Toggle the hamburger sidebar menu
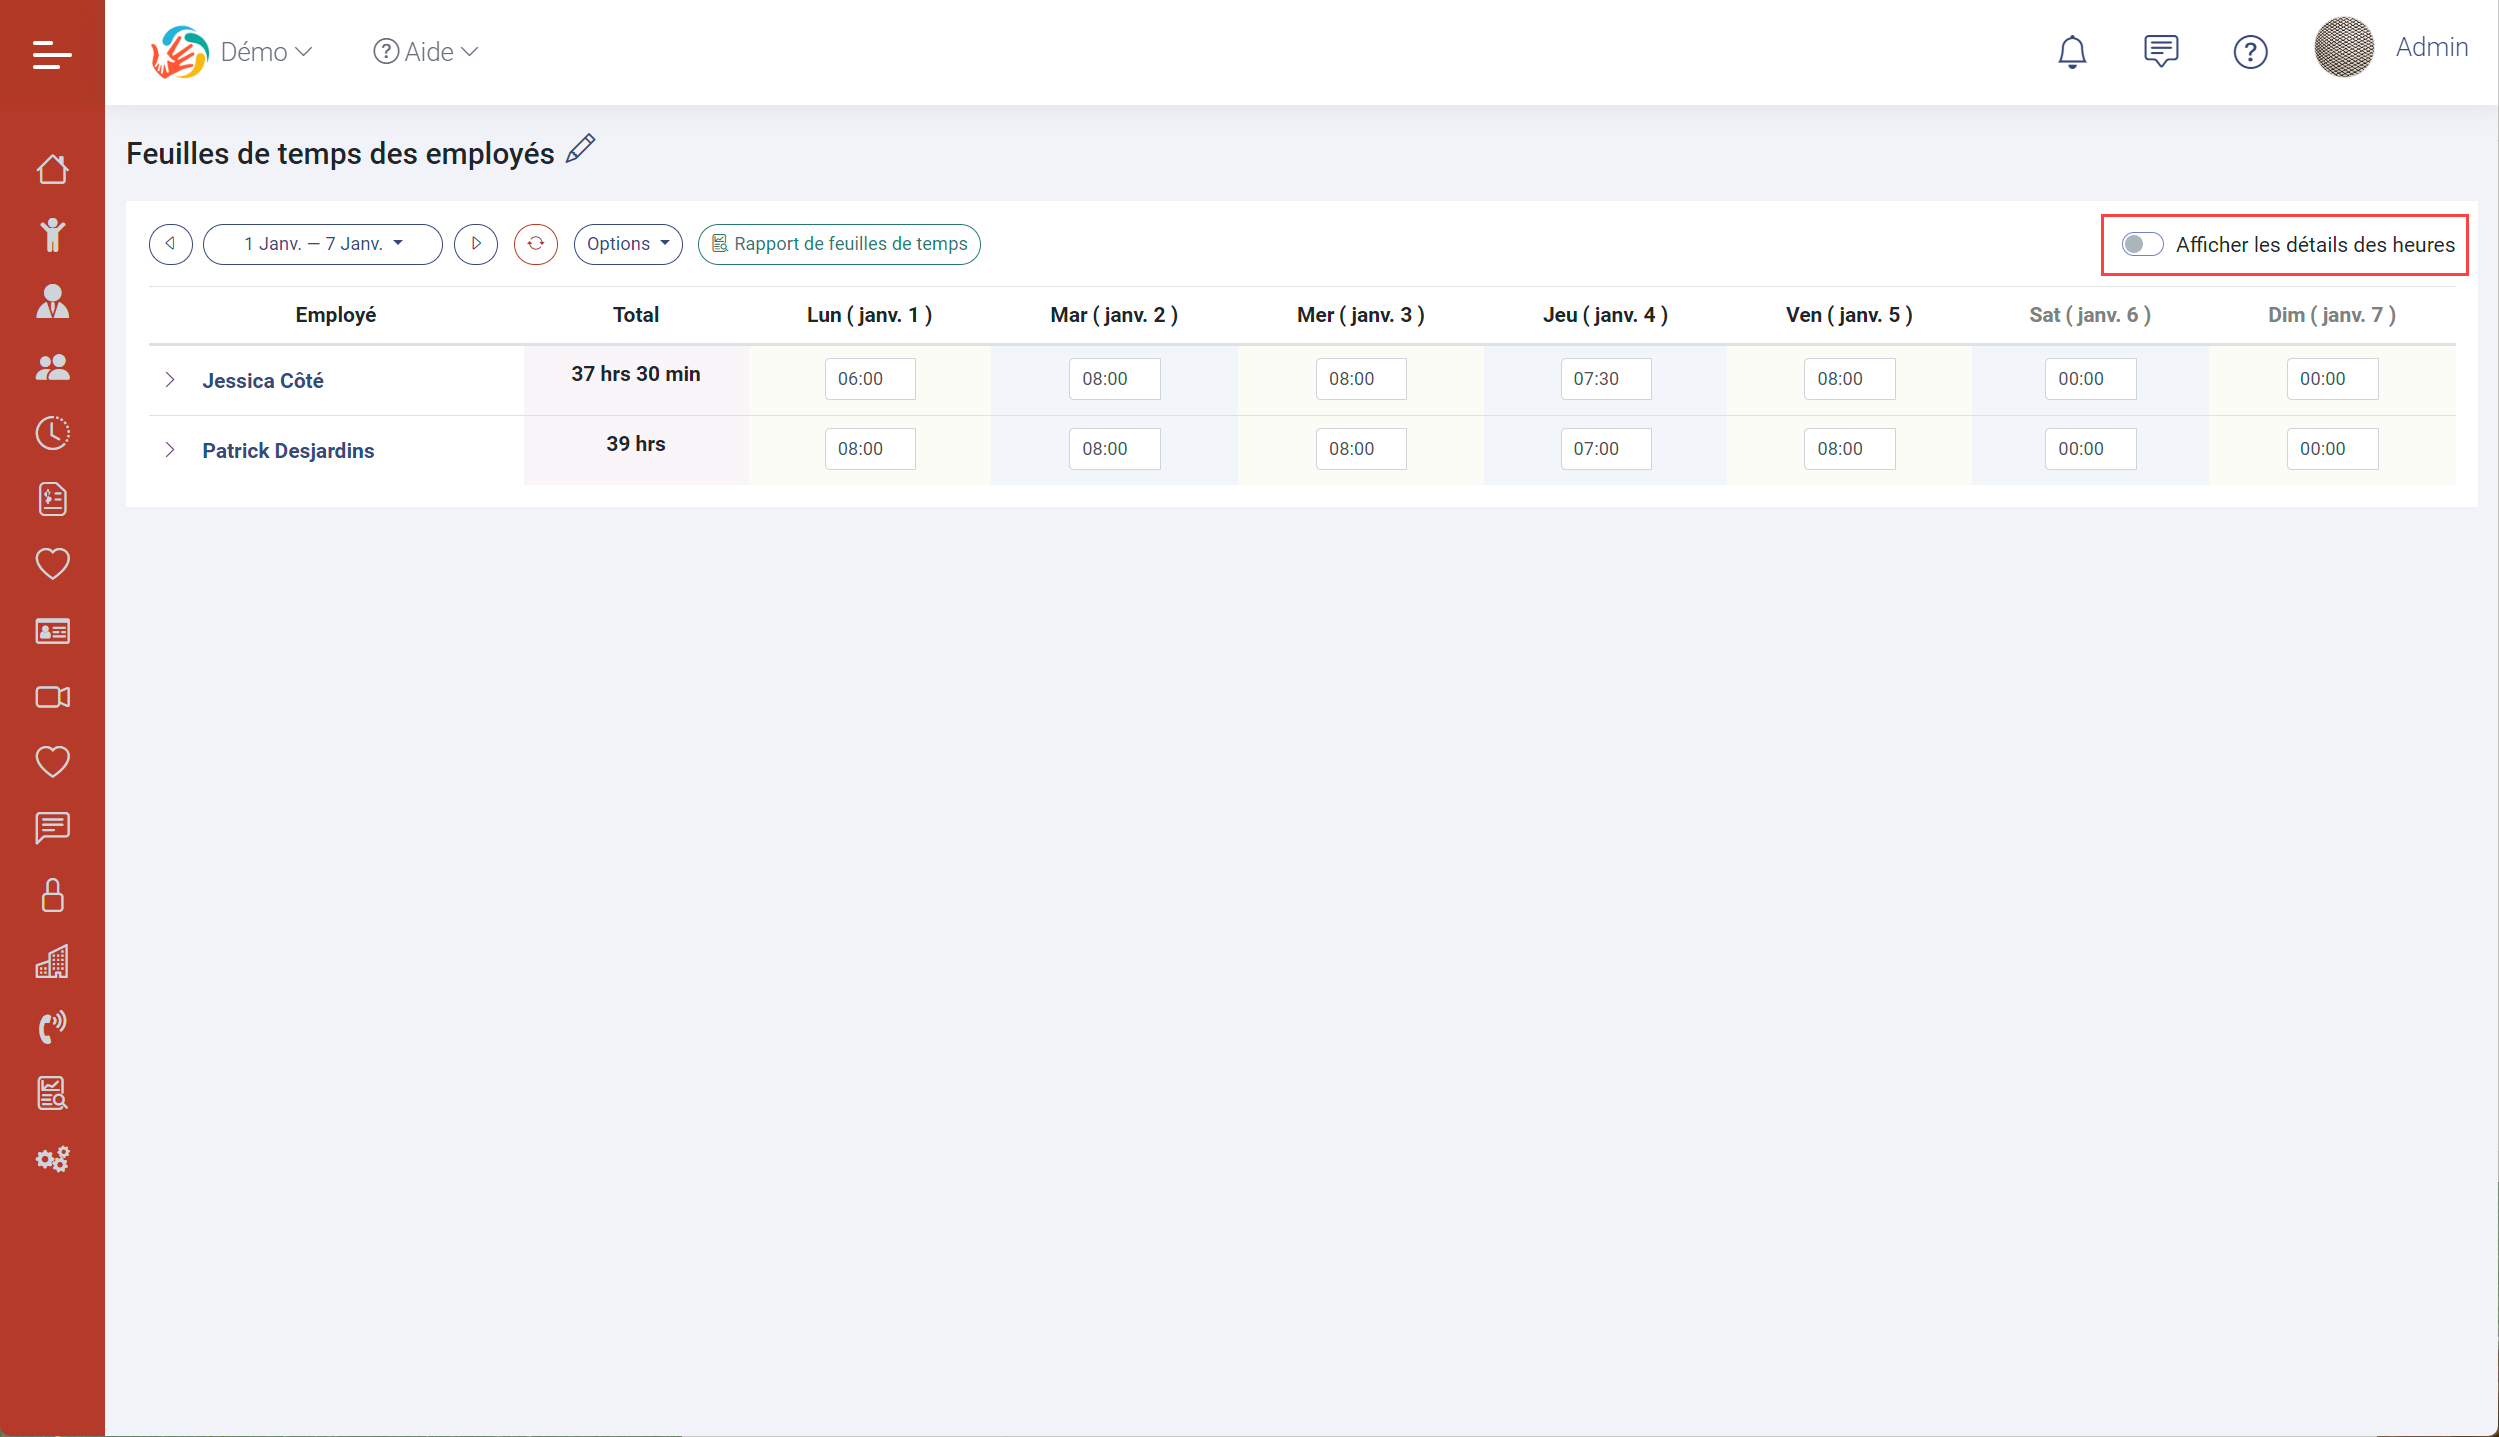 [x=52, y=54]
